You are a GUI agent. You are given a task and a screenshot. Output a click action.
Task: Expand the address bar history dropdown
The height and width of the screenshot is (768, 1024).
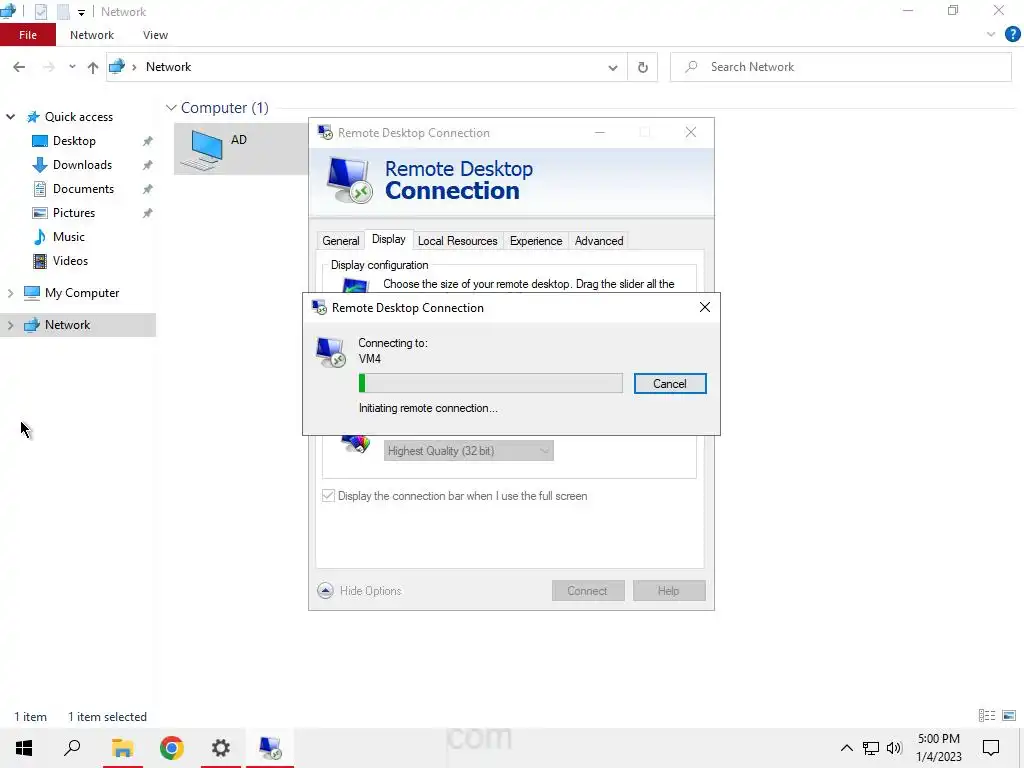pyautogui.click(x=613, y=67)
